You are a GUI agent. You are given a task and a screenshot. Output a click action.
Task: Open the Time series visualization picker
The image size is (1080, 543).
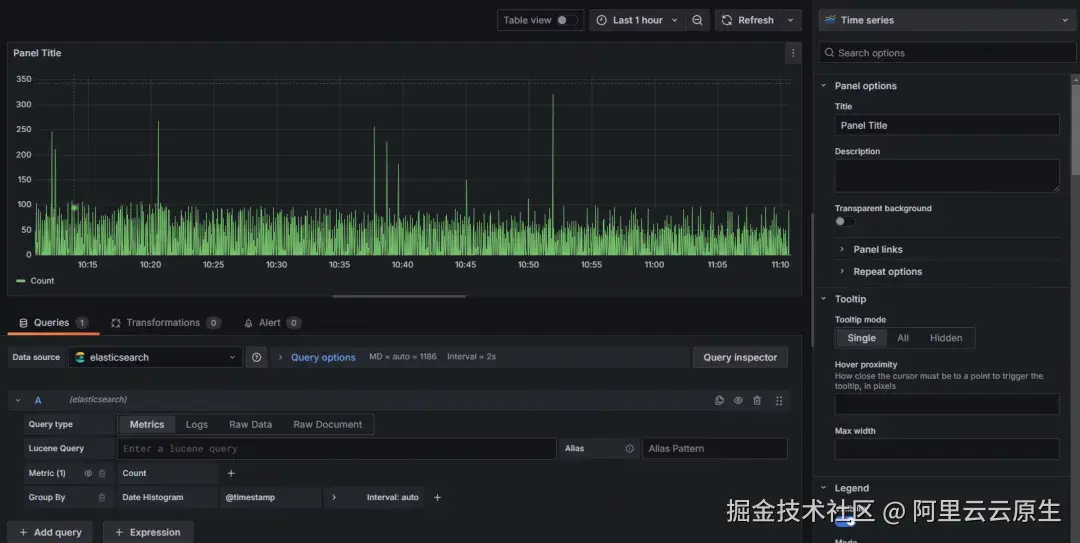coord(946,20)
